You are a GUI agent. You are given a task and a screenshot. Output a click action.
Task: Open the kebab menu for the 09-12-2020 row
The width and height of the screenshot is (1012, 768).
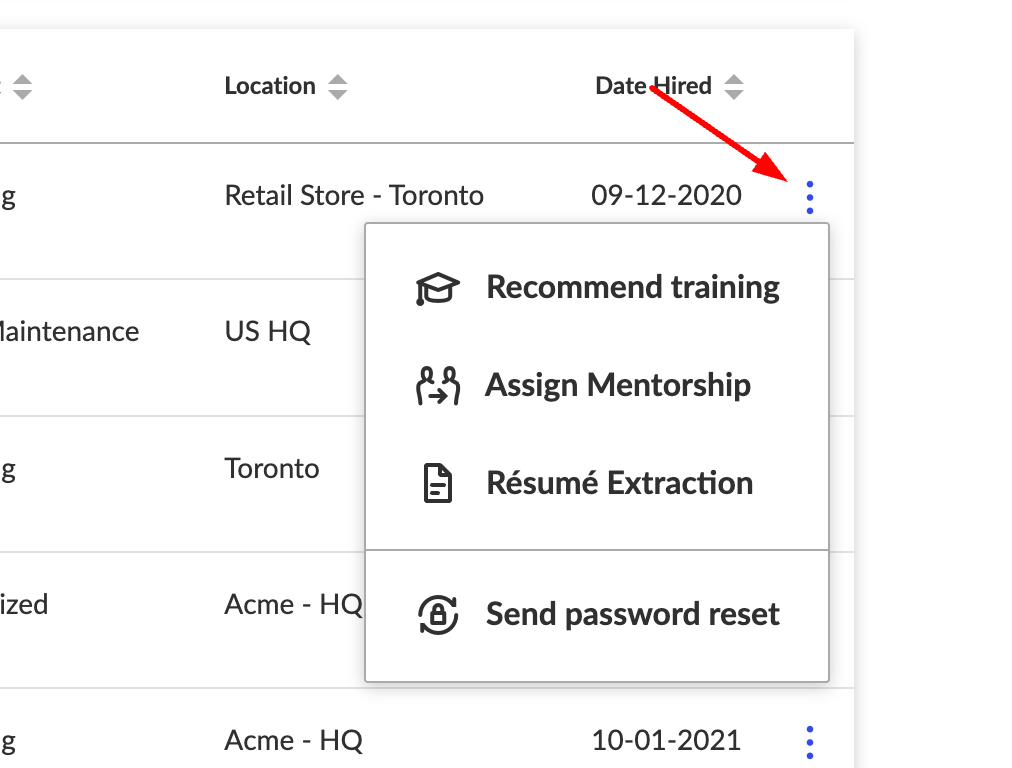tap(809, 197)
